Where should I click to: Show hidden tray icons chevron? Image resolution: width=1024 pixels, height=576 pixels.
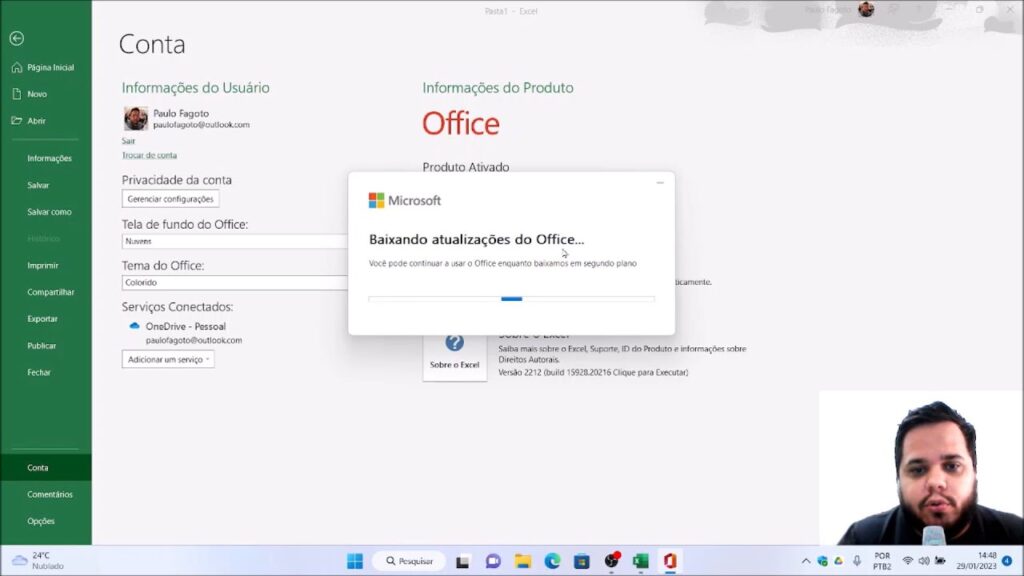[806, 561]
